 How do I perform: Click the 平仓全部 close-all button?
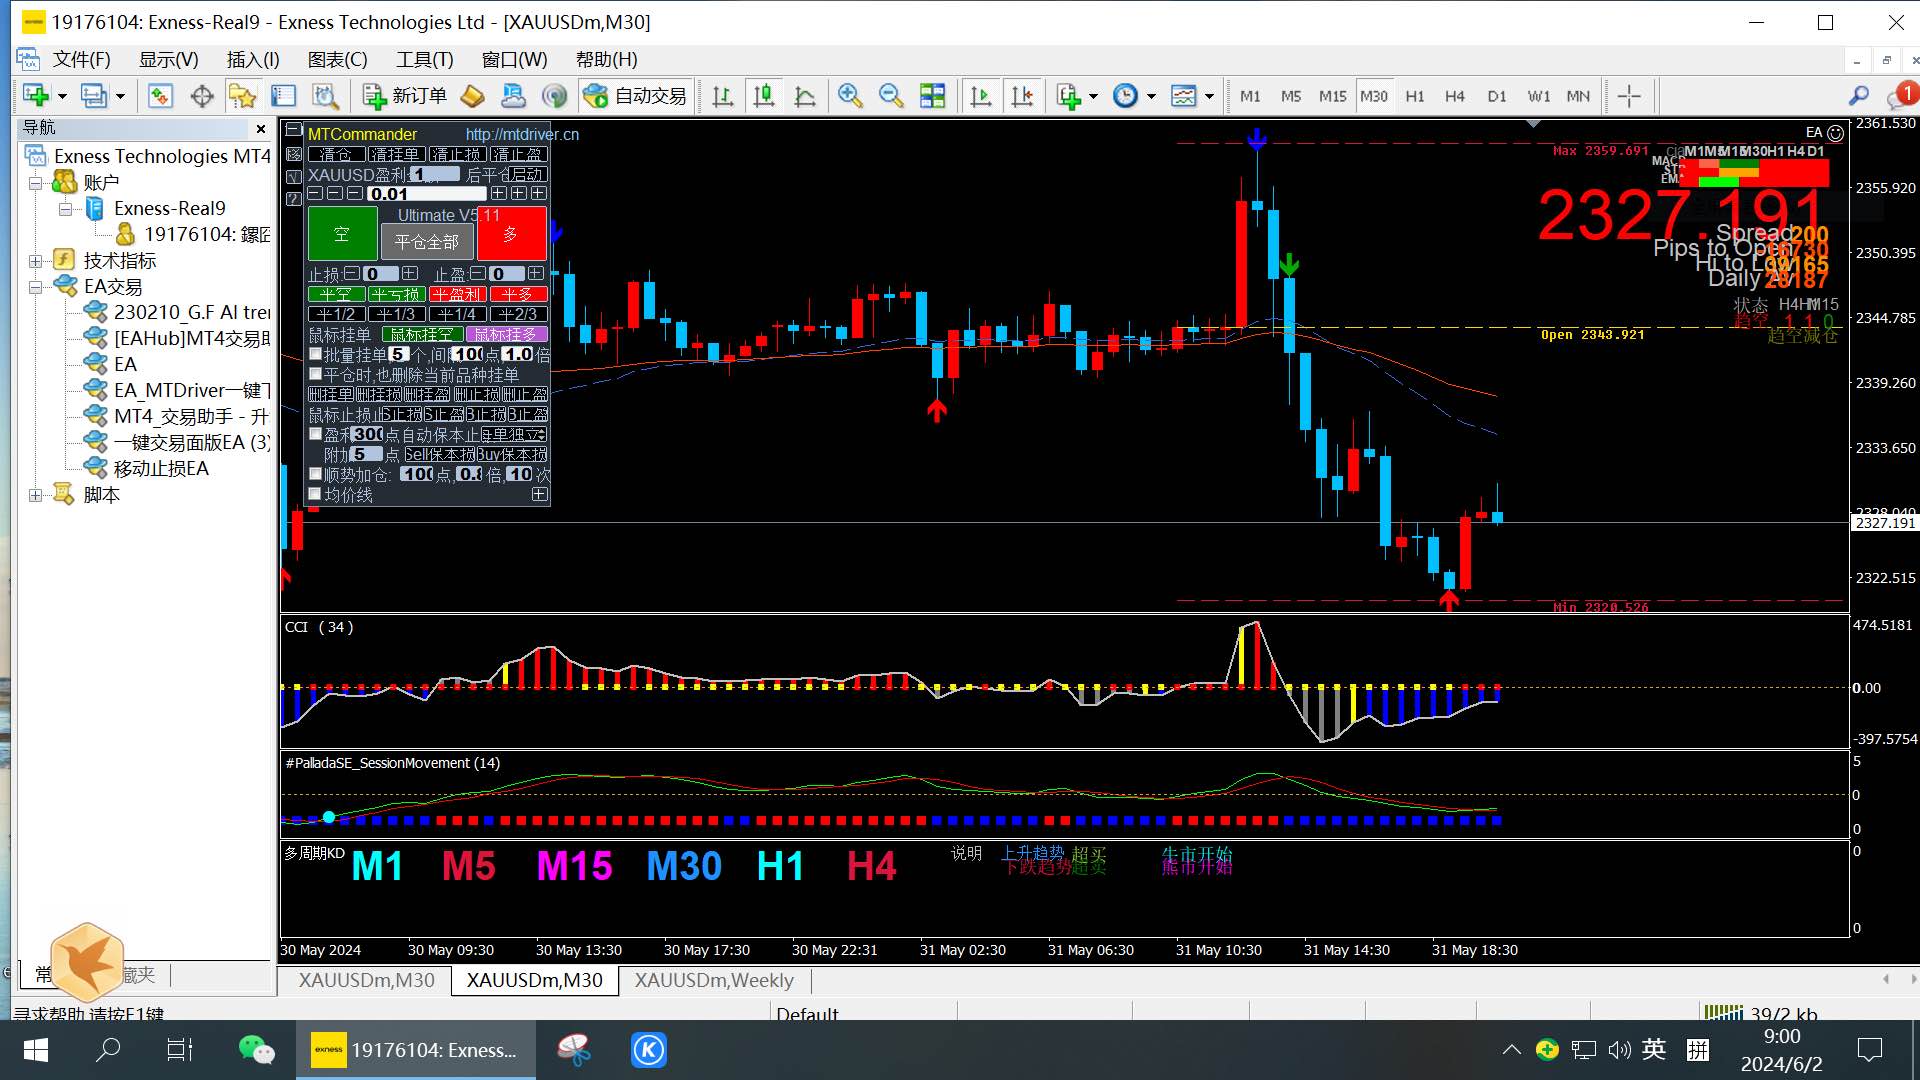[427, 242]
